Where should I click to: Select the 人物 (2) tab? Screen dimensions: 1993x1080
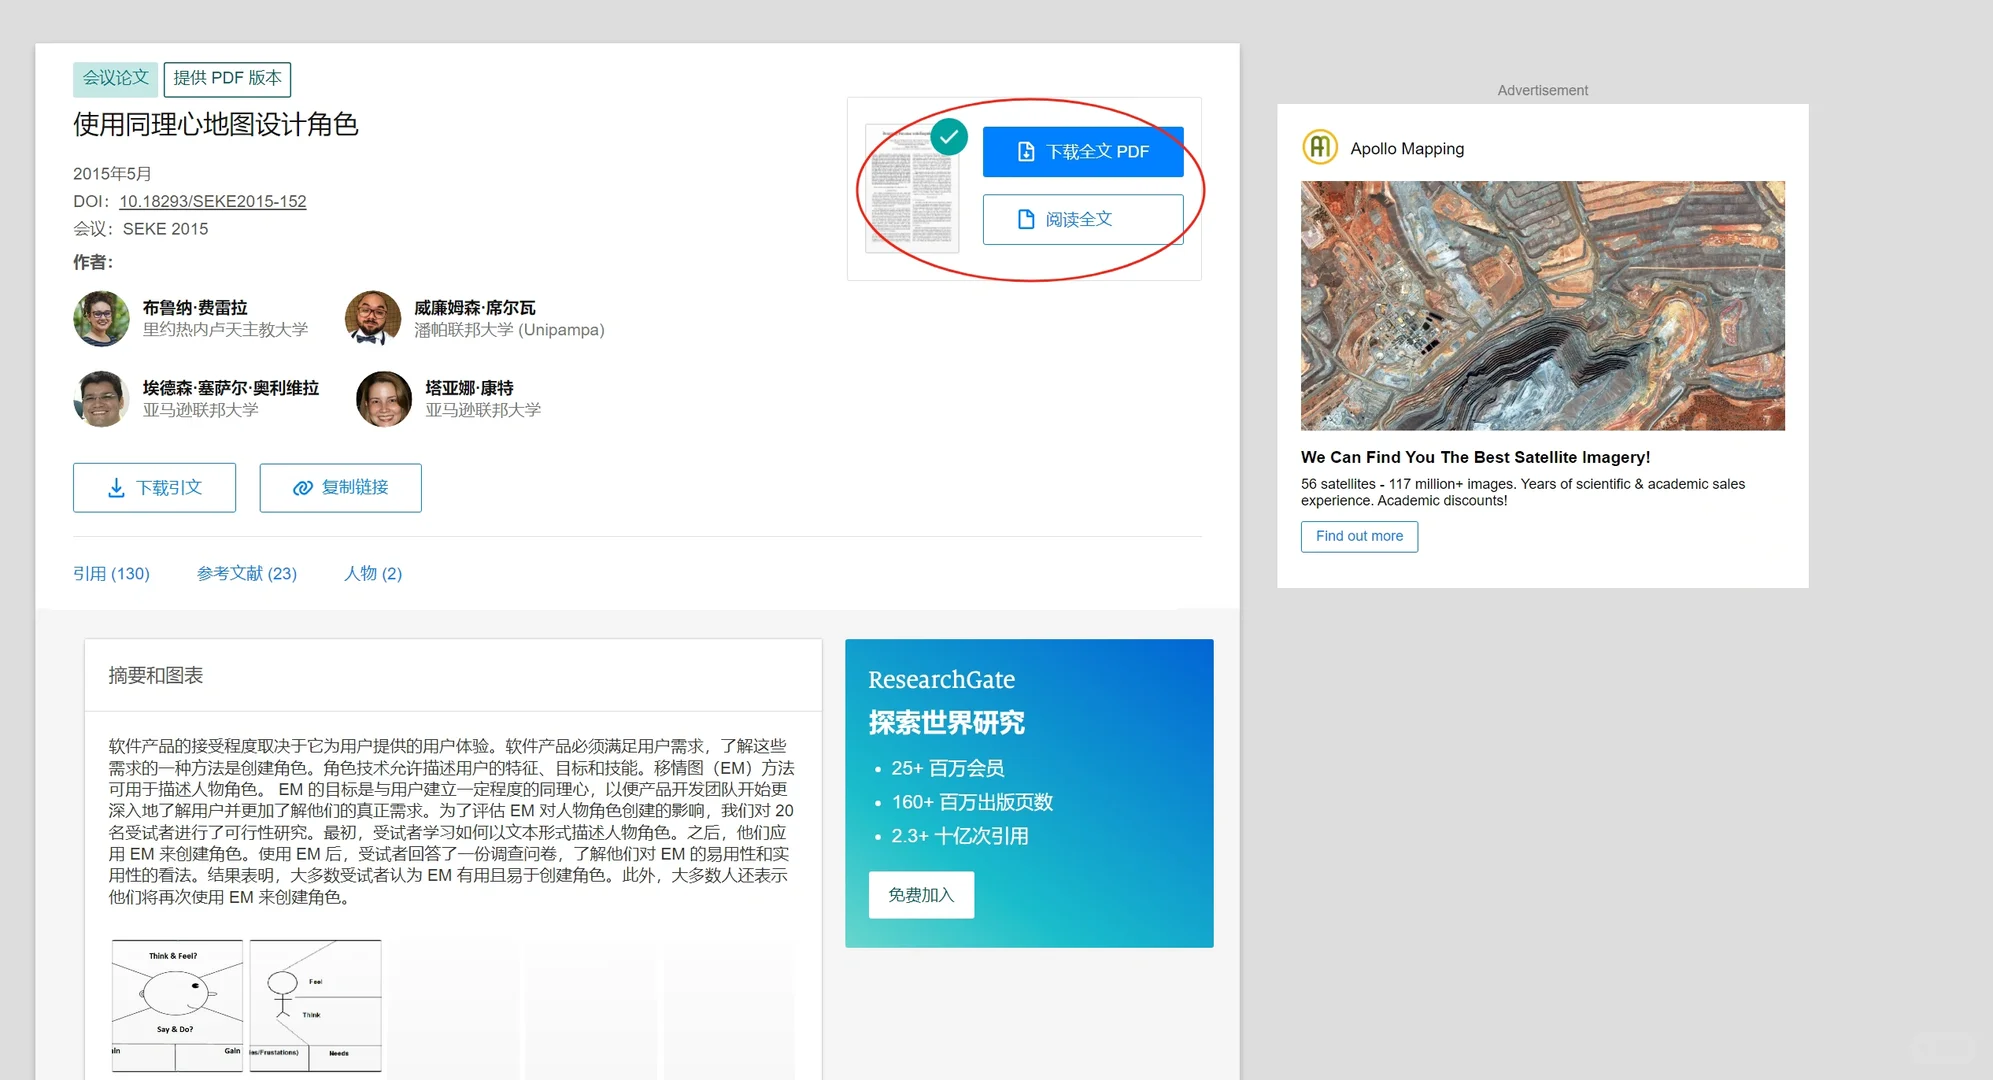coord(371,573)
